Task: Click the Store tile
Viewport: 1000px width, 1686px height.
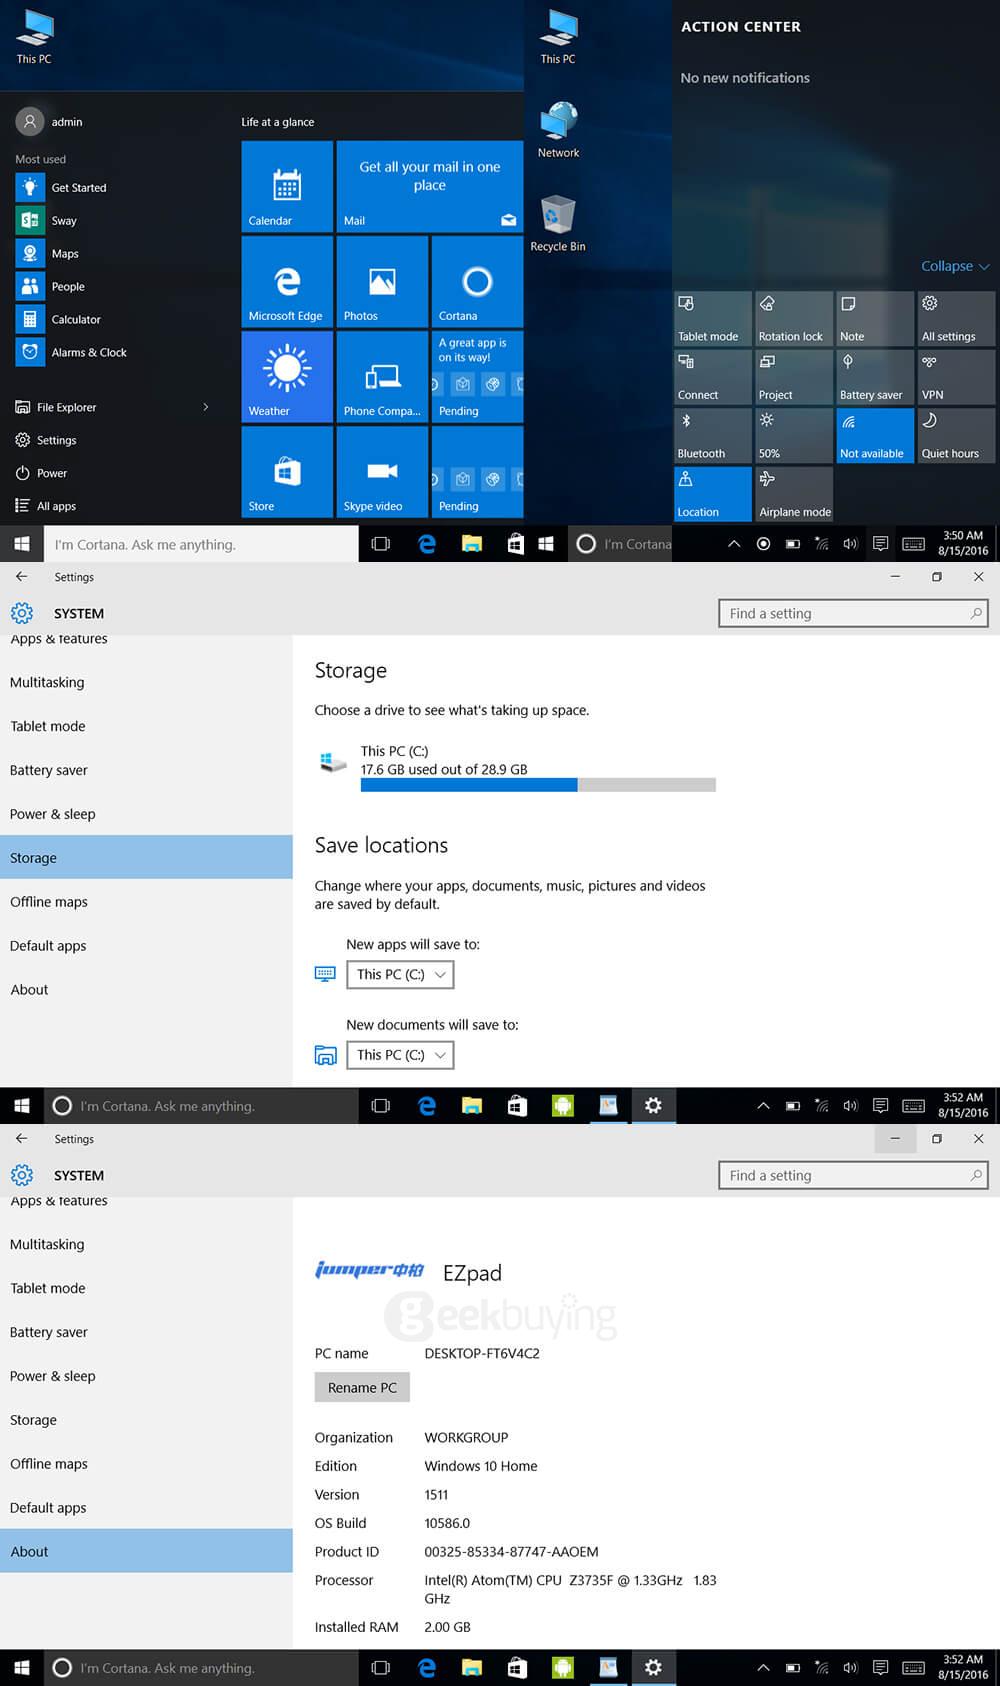Action: coord(286,472)
